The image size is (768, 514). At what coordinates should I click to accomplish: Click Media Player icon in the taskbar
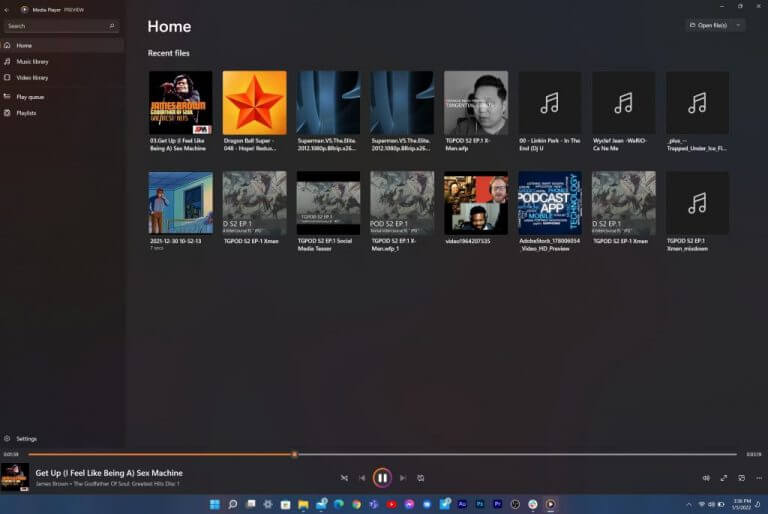click(x=551, y=504)
